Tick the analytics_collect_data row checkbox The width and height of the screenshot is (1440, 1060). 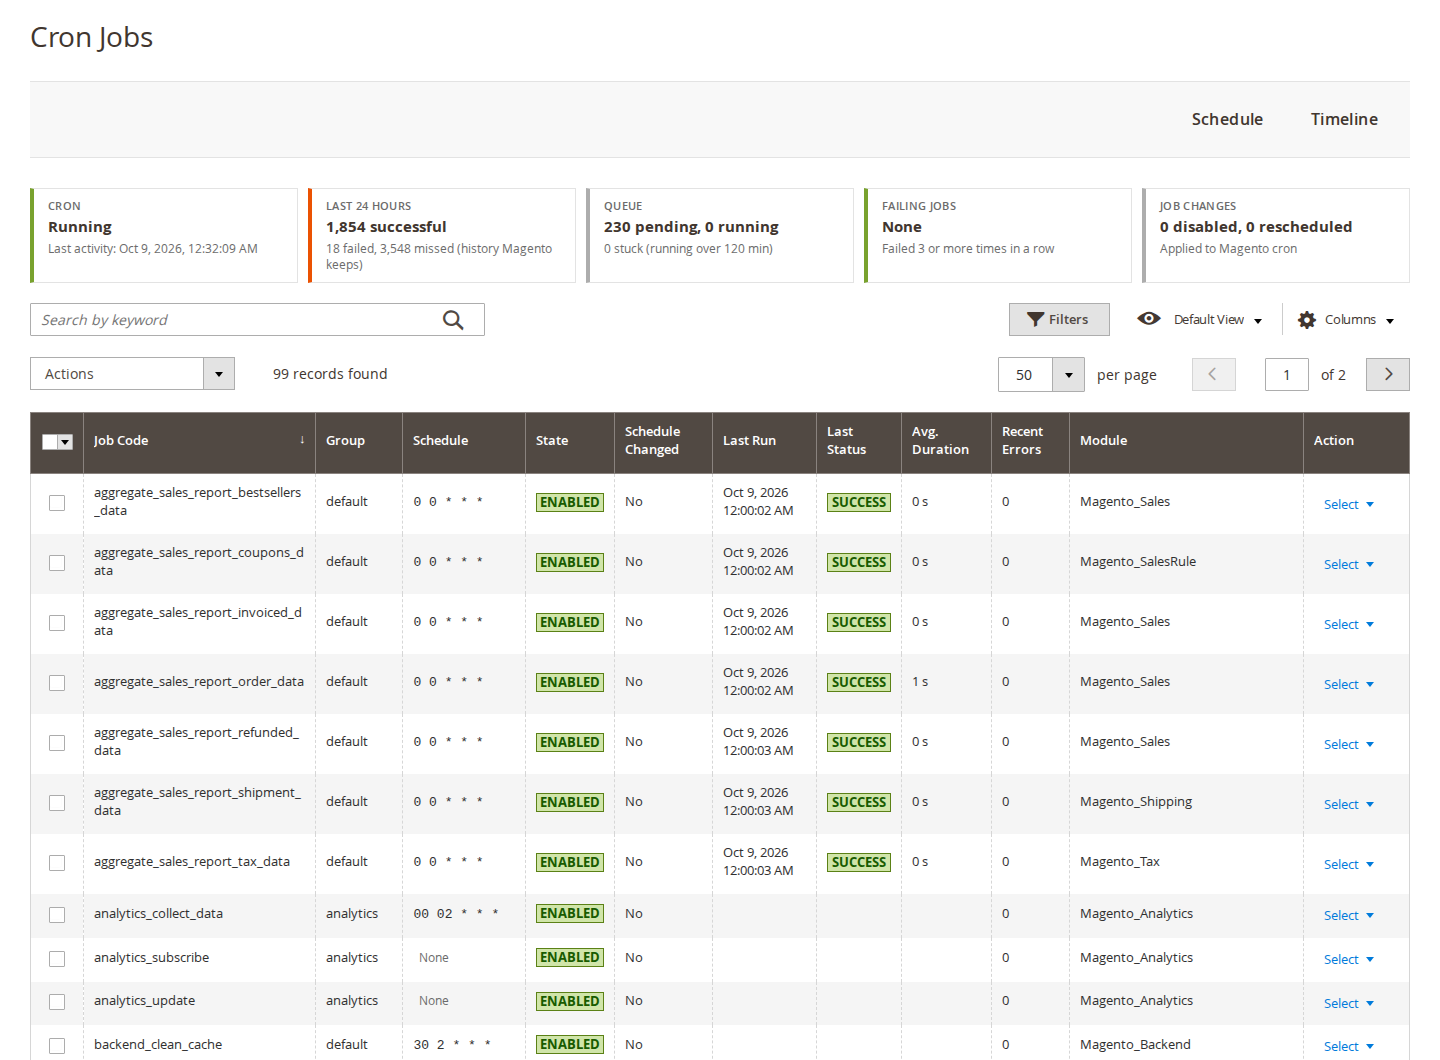tap(57, 915)
